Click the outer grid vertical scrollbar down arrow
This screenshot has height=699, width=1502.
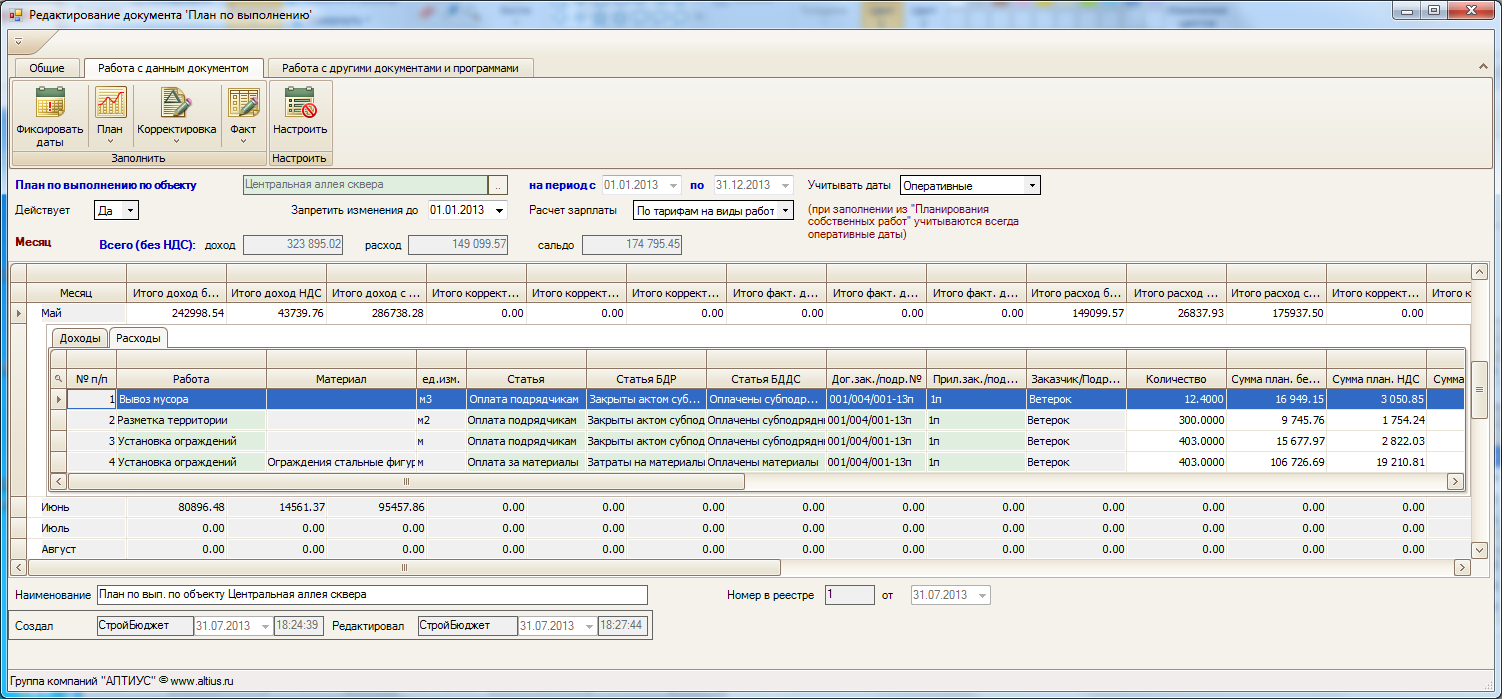click(x=1479, y=550)
